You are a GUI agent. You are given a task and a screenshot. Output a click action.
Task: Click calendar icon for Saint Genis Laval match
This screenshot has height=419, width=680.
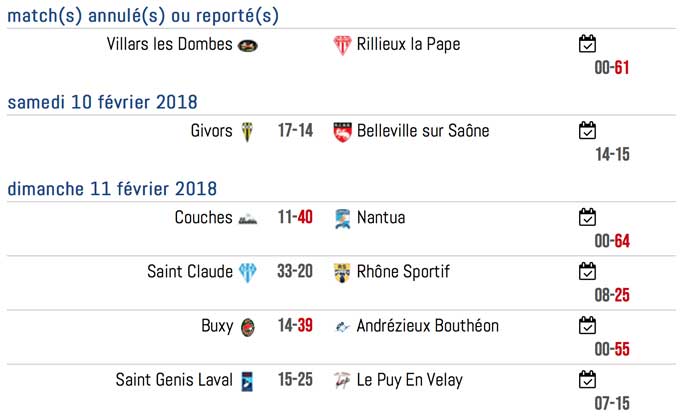[587, 380]
